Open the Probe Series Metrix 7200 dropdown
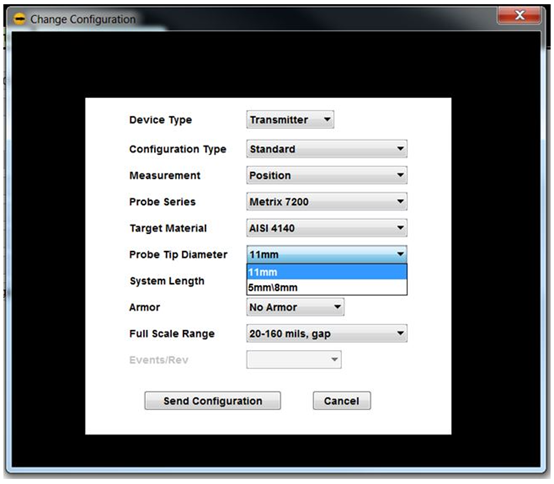 coord(327,202)
